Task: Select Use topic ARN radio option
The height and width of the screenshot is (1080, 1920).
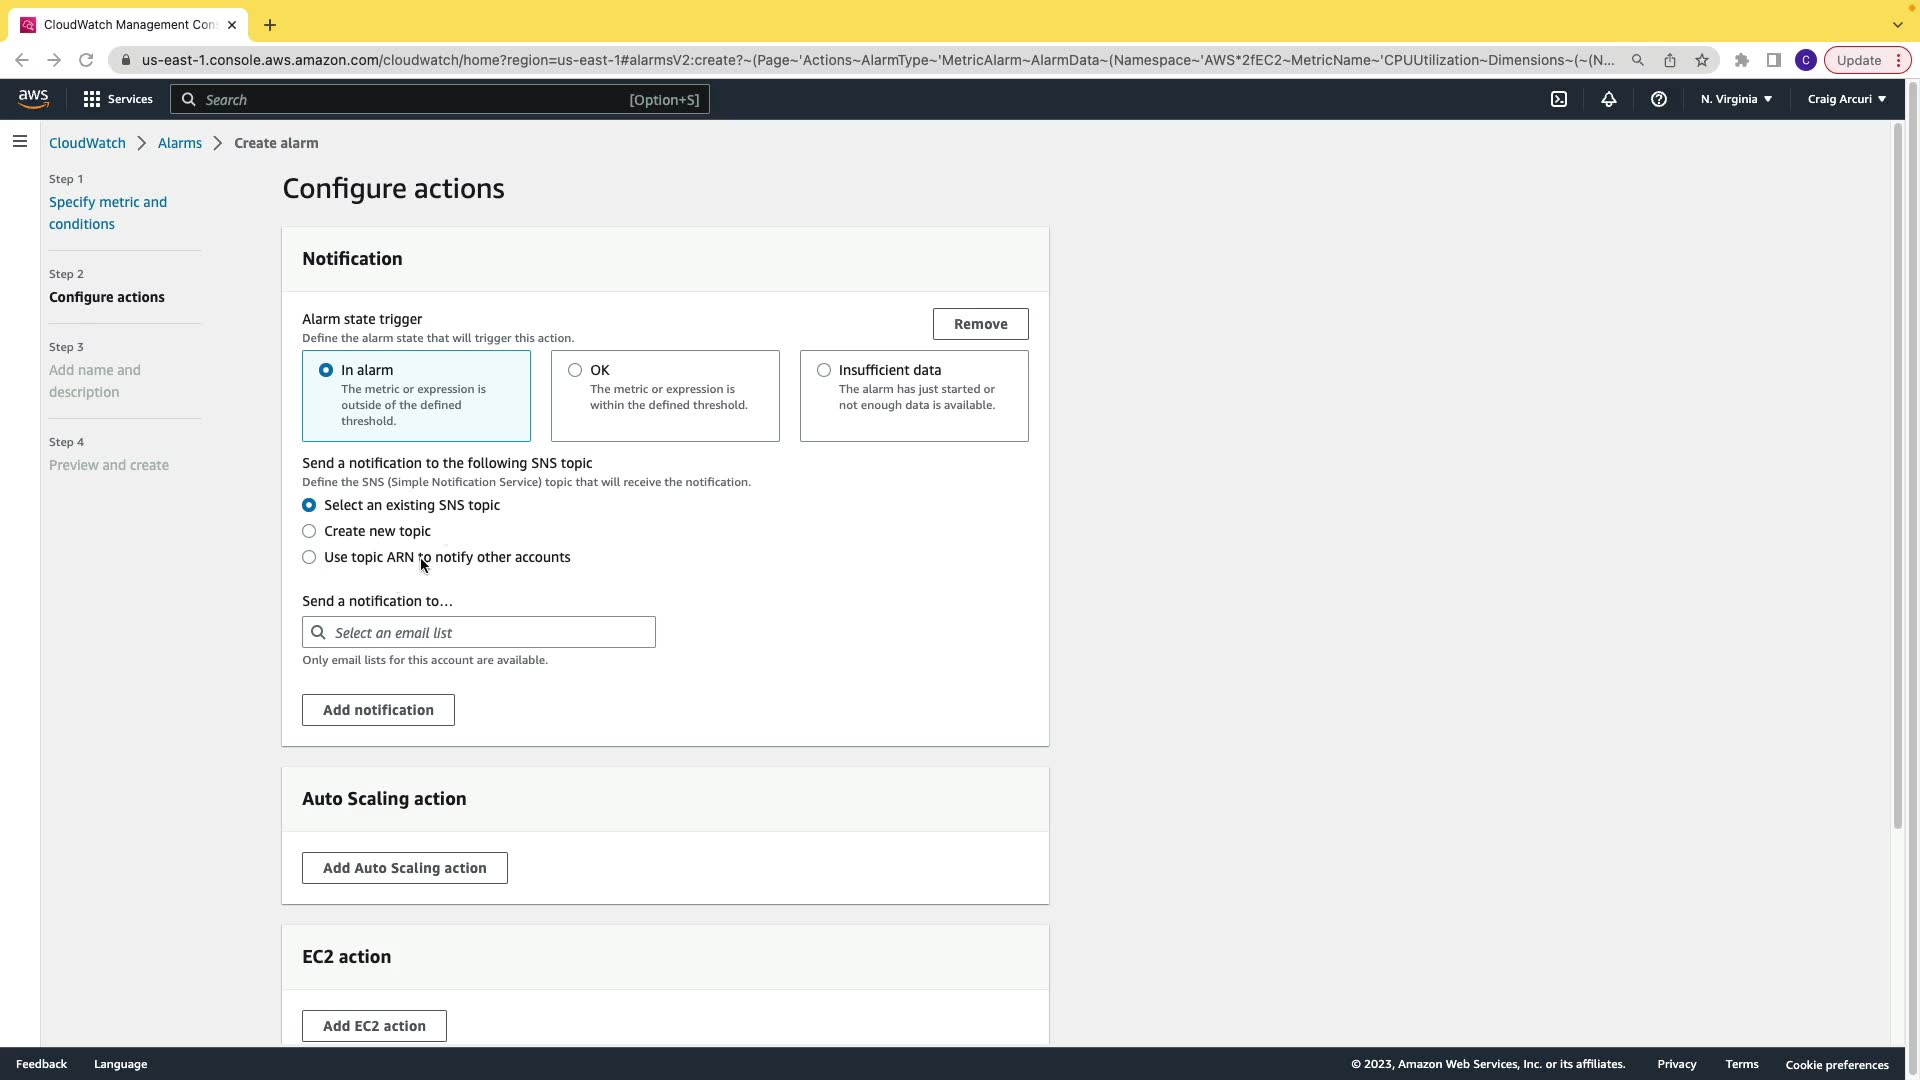Action: (x=309, y=557)
